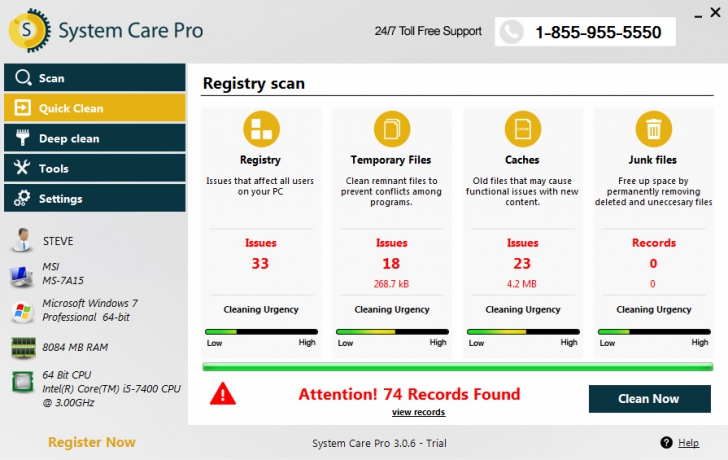
Task: Click the Clean Now button
Action: pos(650,399)
